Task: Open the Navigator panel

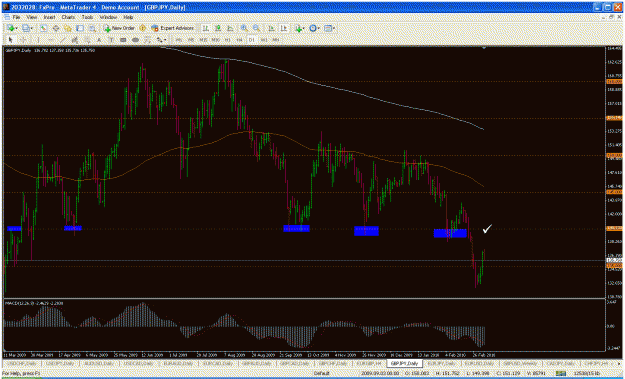Action: (x=68, y=28)
